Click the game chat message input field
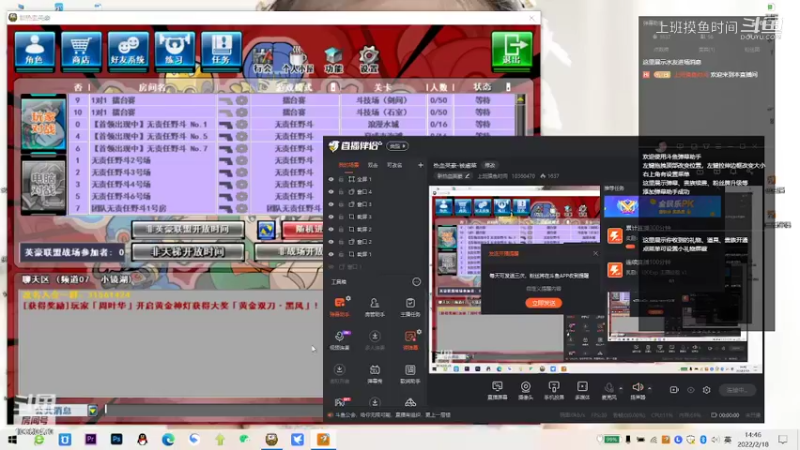Screen dimensions: 800x450 (213, 409)
